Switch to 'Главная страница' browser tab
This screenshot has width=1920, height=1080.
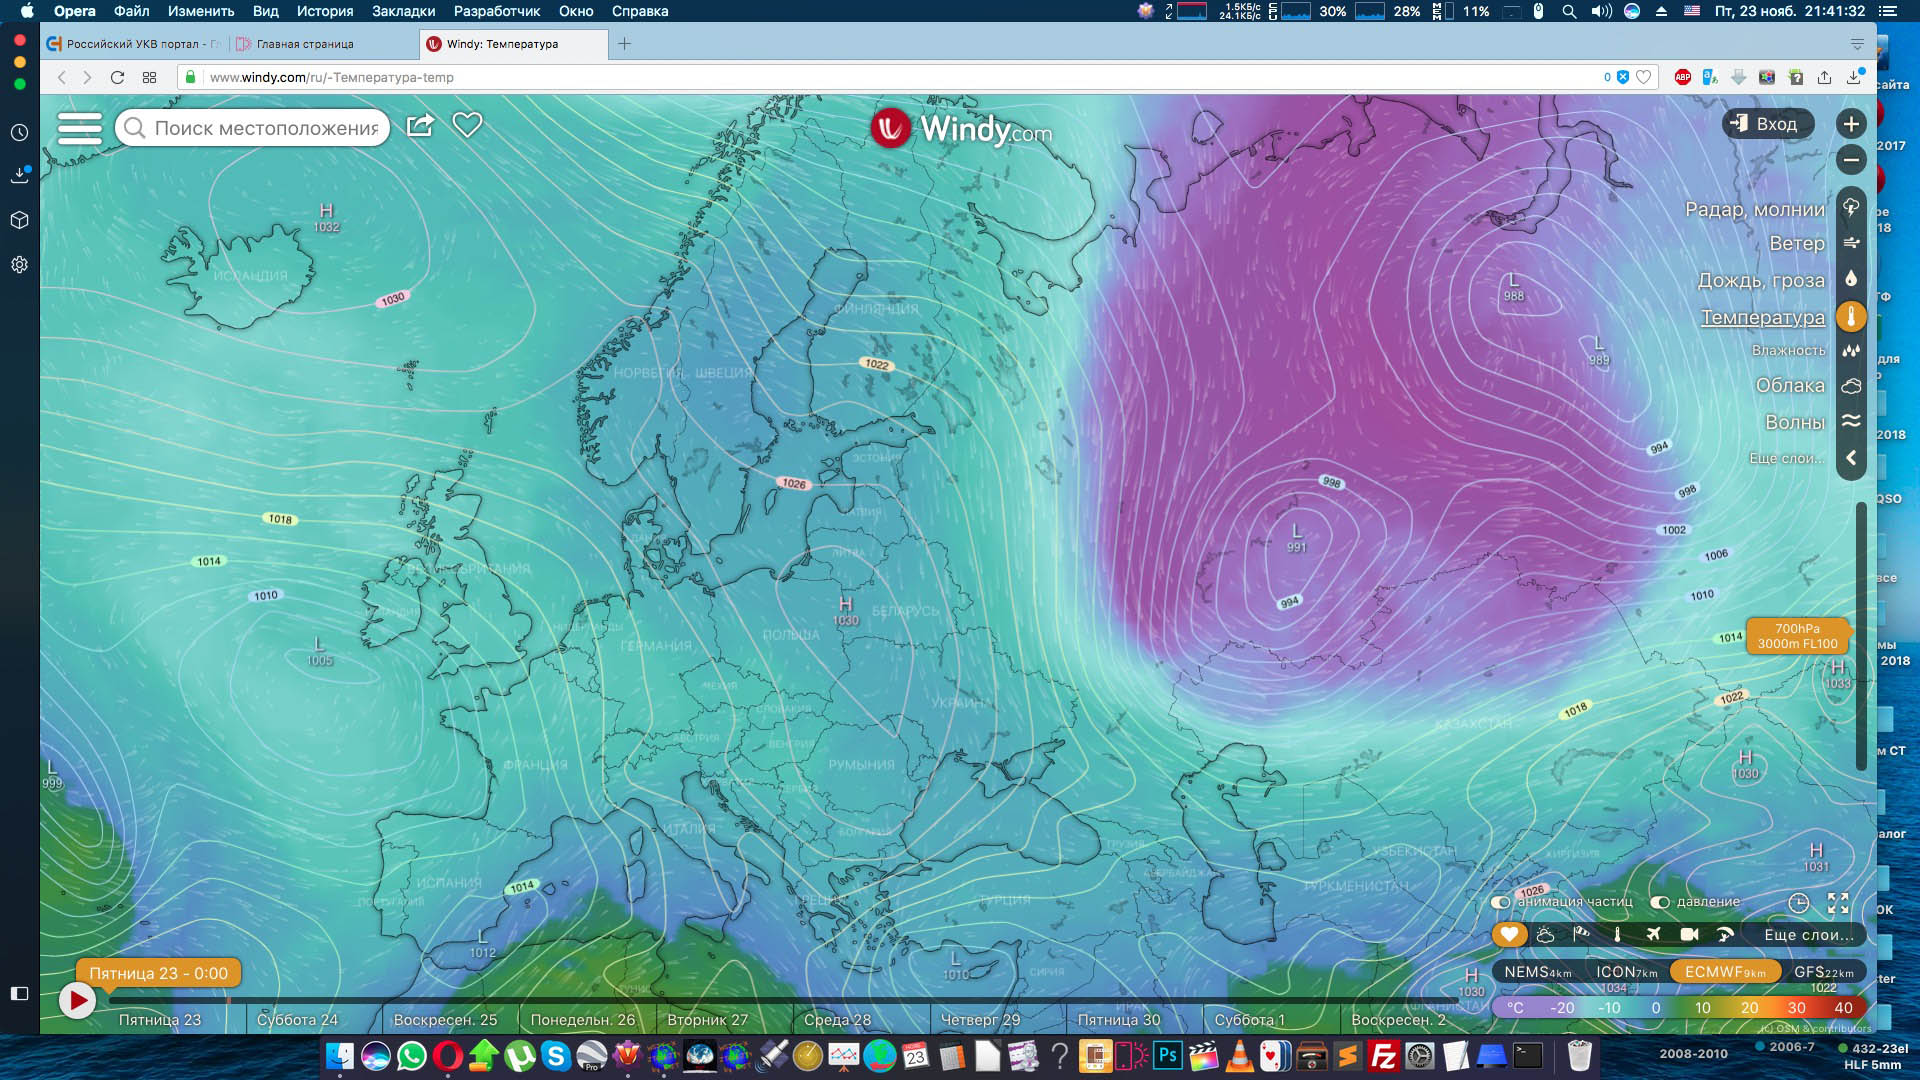305,44
